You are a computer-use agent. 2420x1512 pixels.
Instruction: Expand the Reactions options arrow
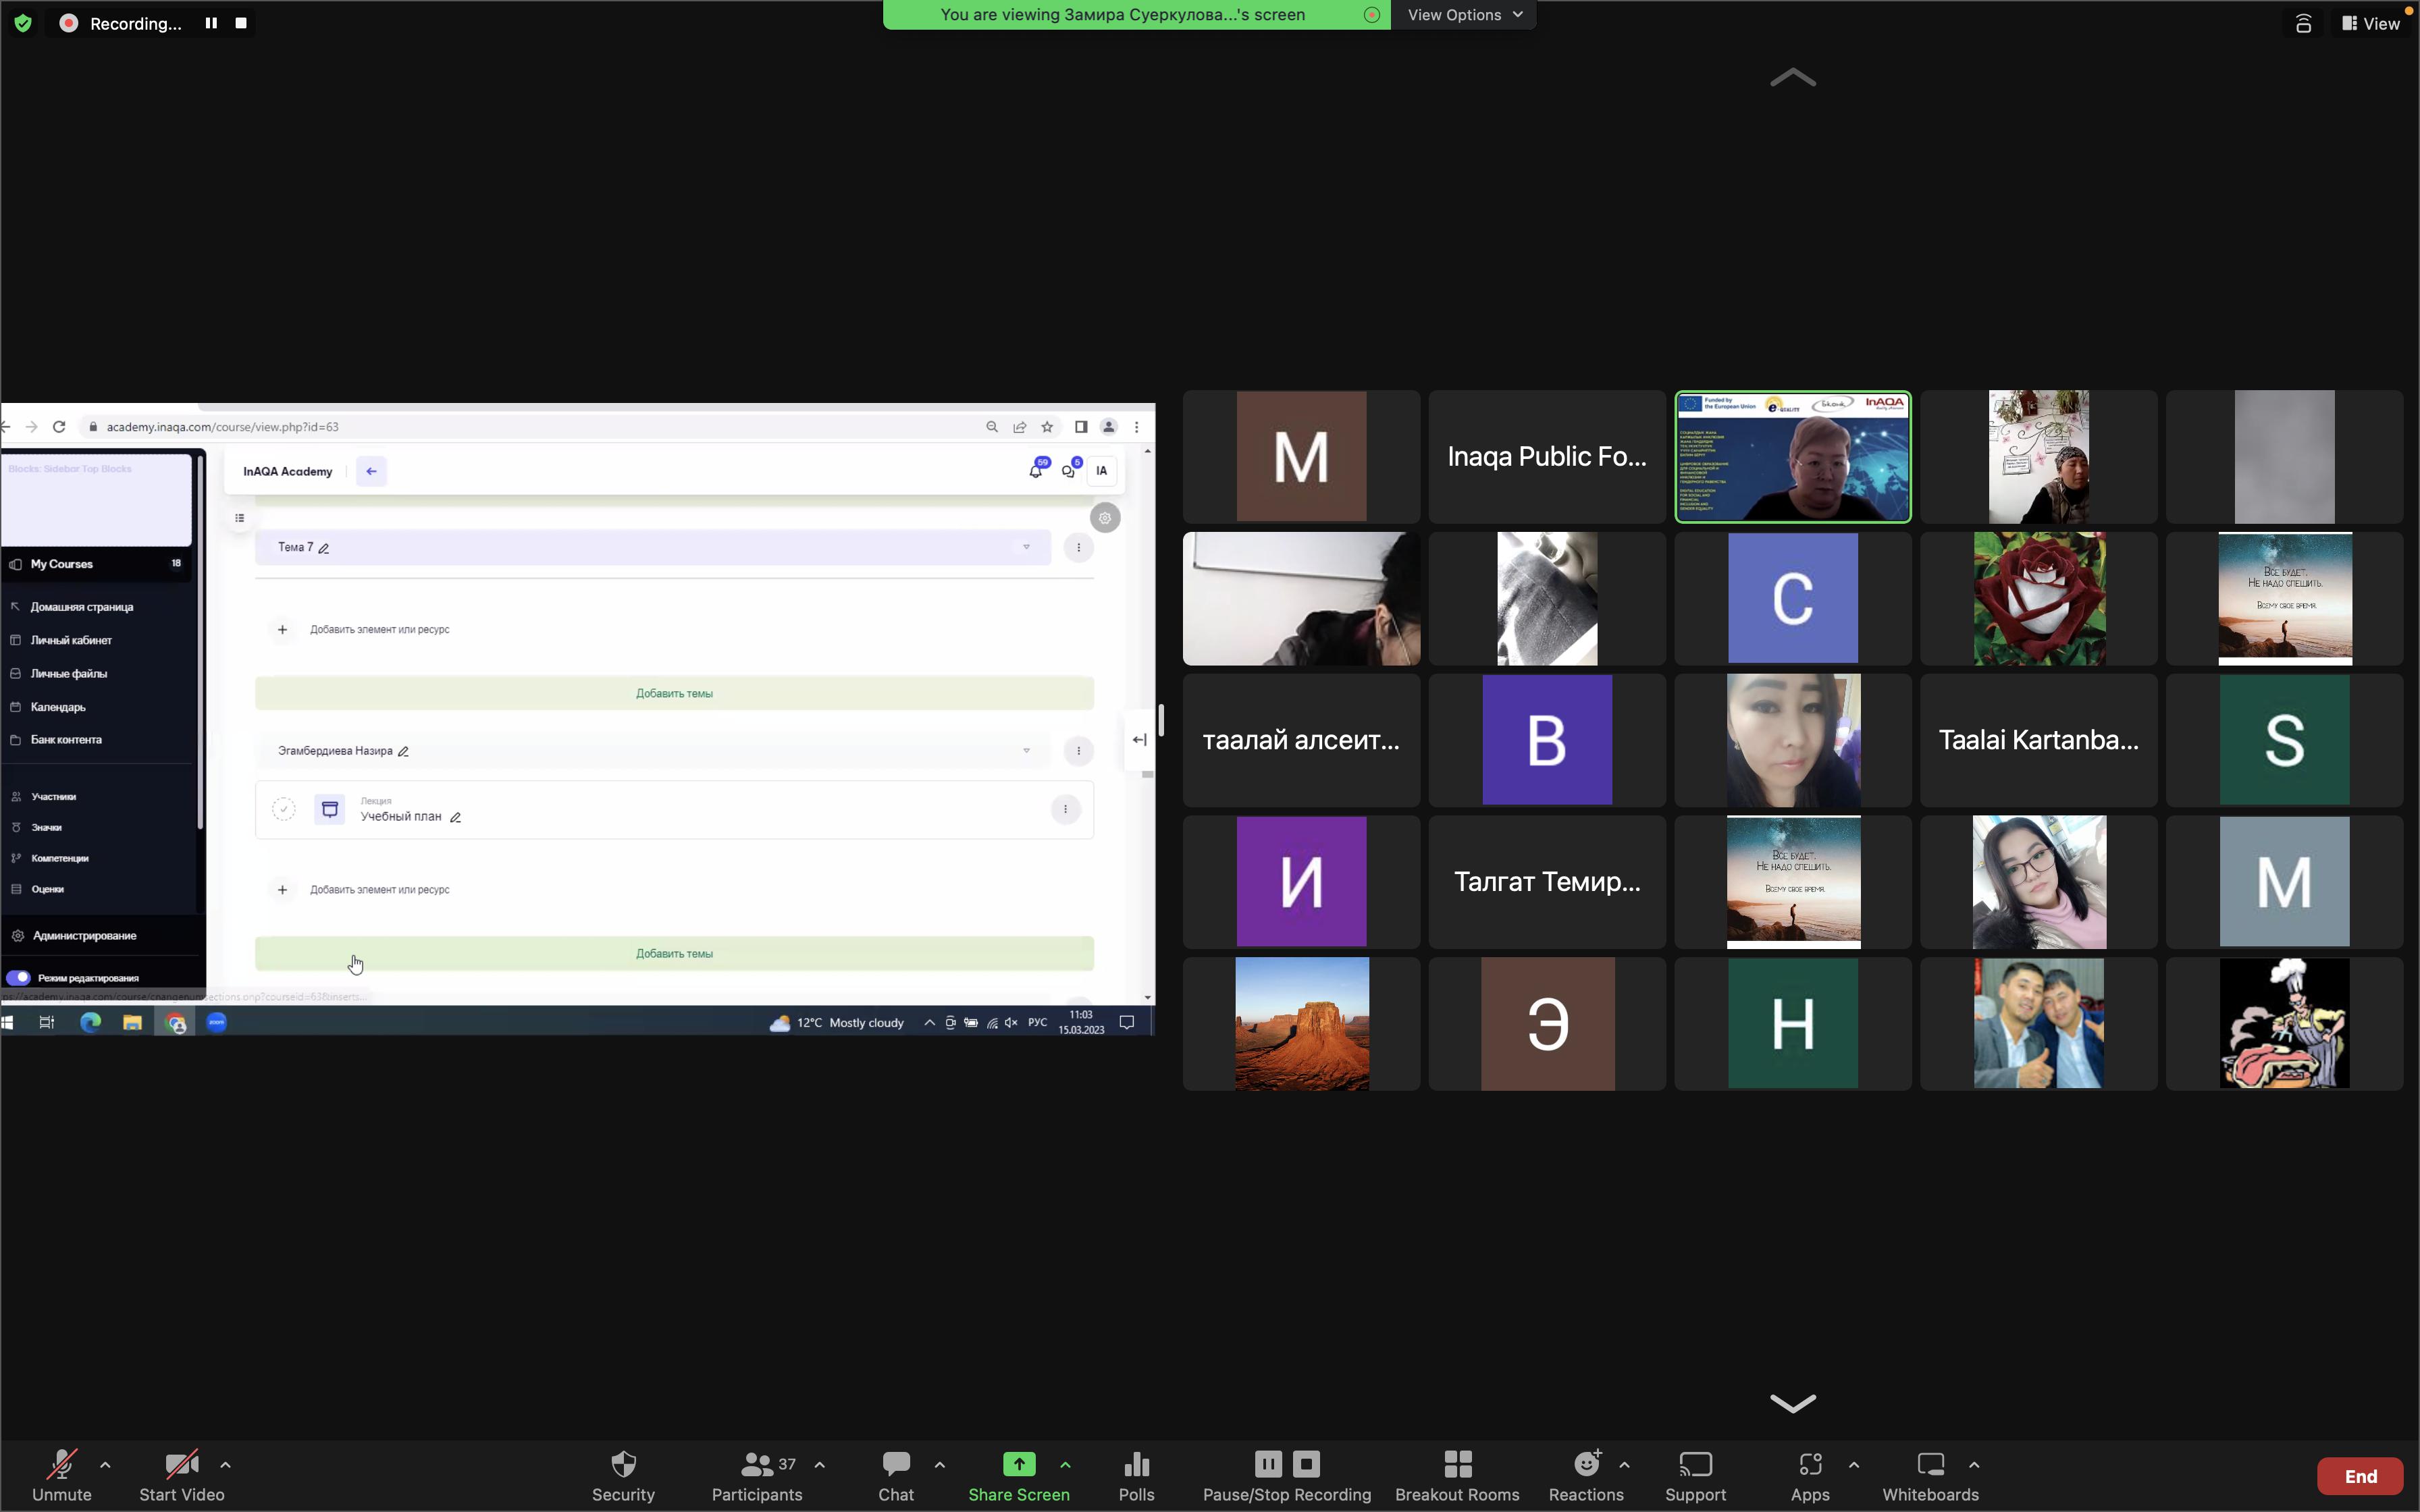click(x=1625, y=1465)
